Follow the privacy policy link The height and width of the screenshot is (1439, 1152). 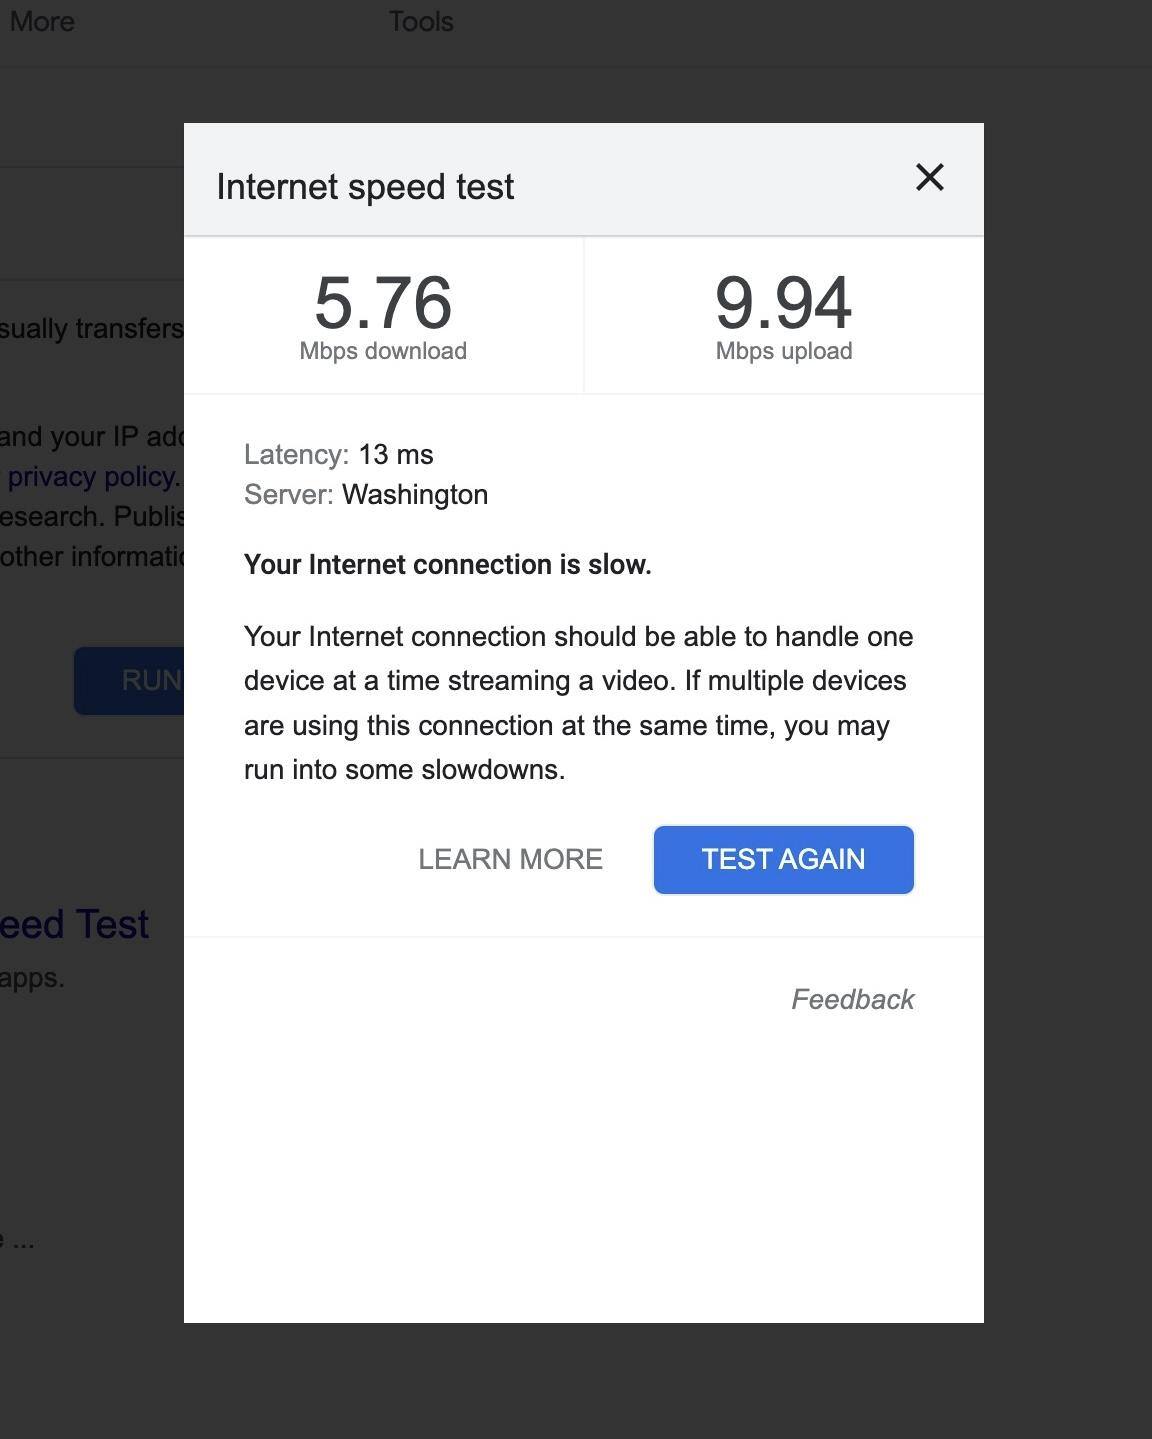pyautogui.click(x=93, y=477)
